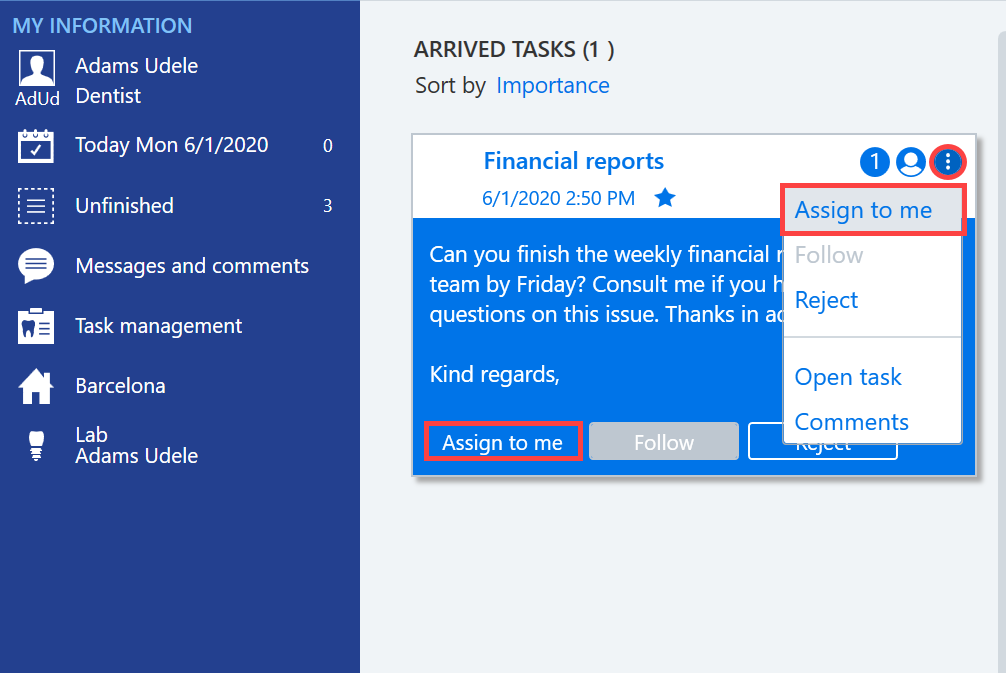Click the star importance icon on the task
Screen dimensions: 1006x673
coord(665,198)
